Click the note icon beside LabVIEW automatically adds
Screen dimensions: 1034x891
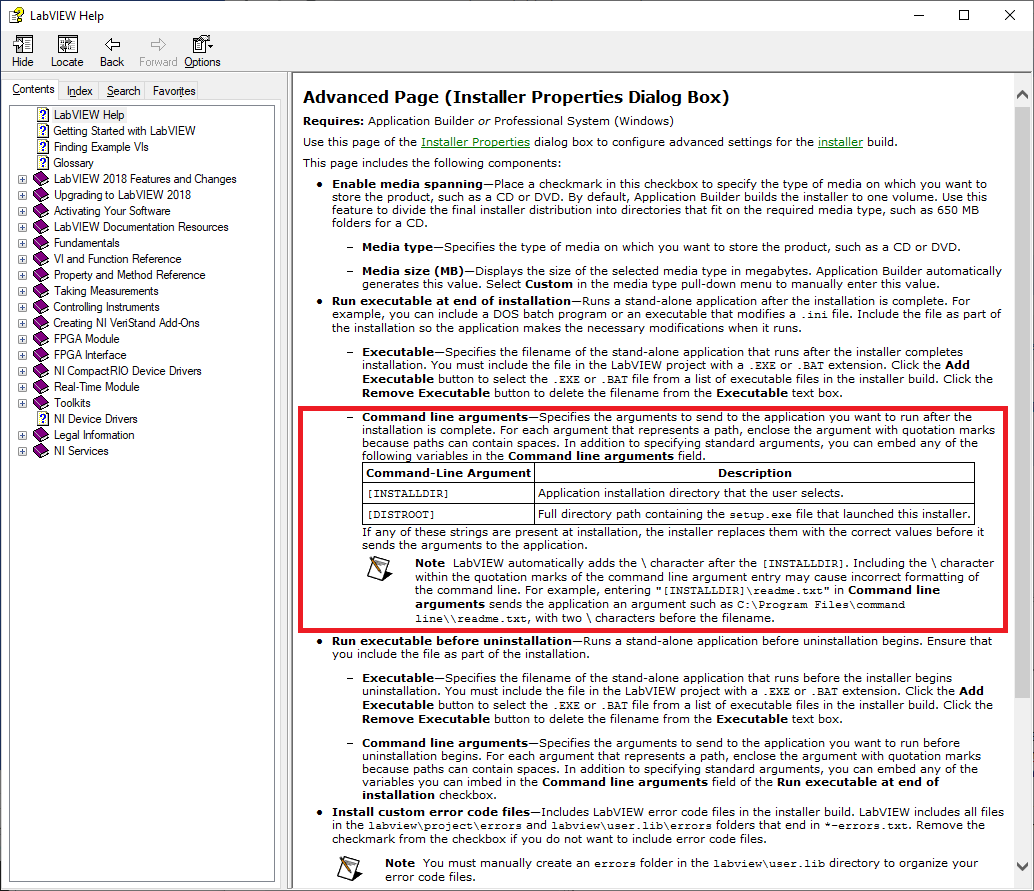(379, 568)
